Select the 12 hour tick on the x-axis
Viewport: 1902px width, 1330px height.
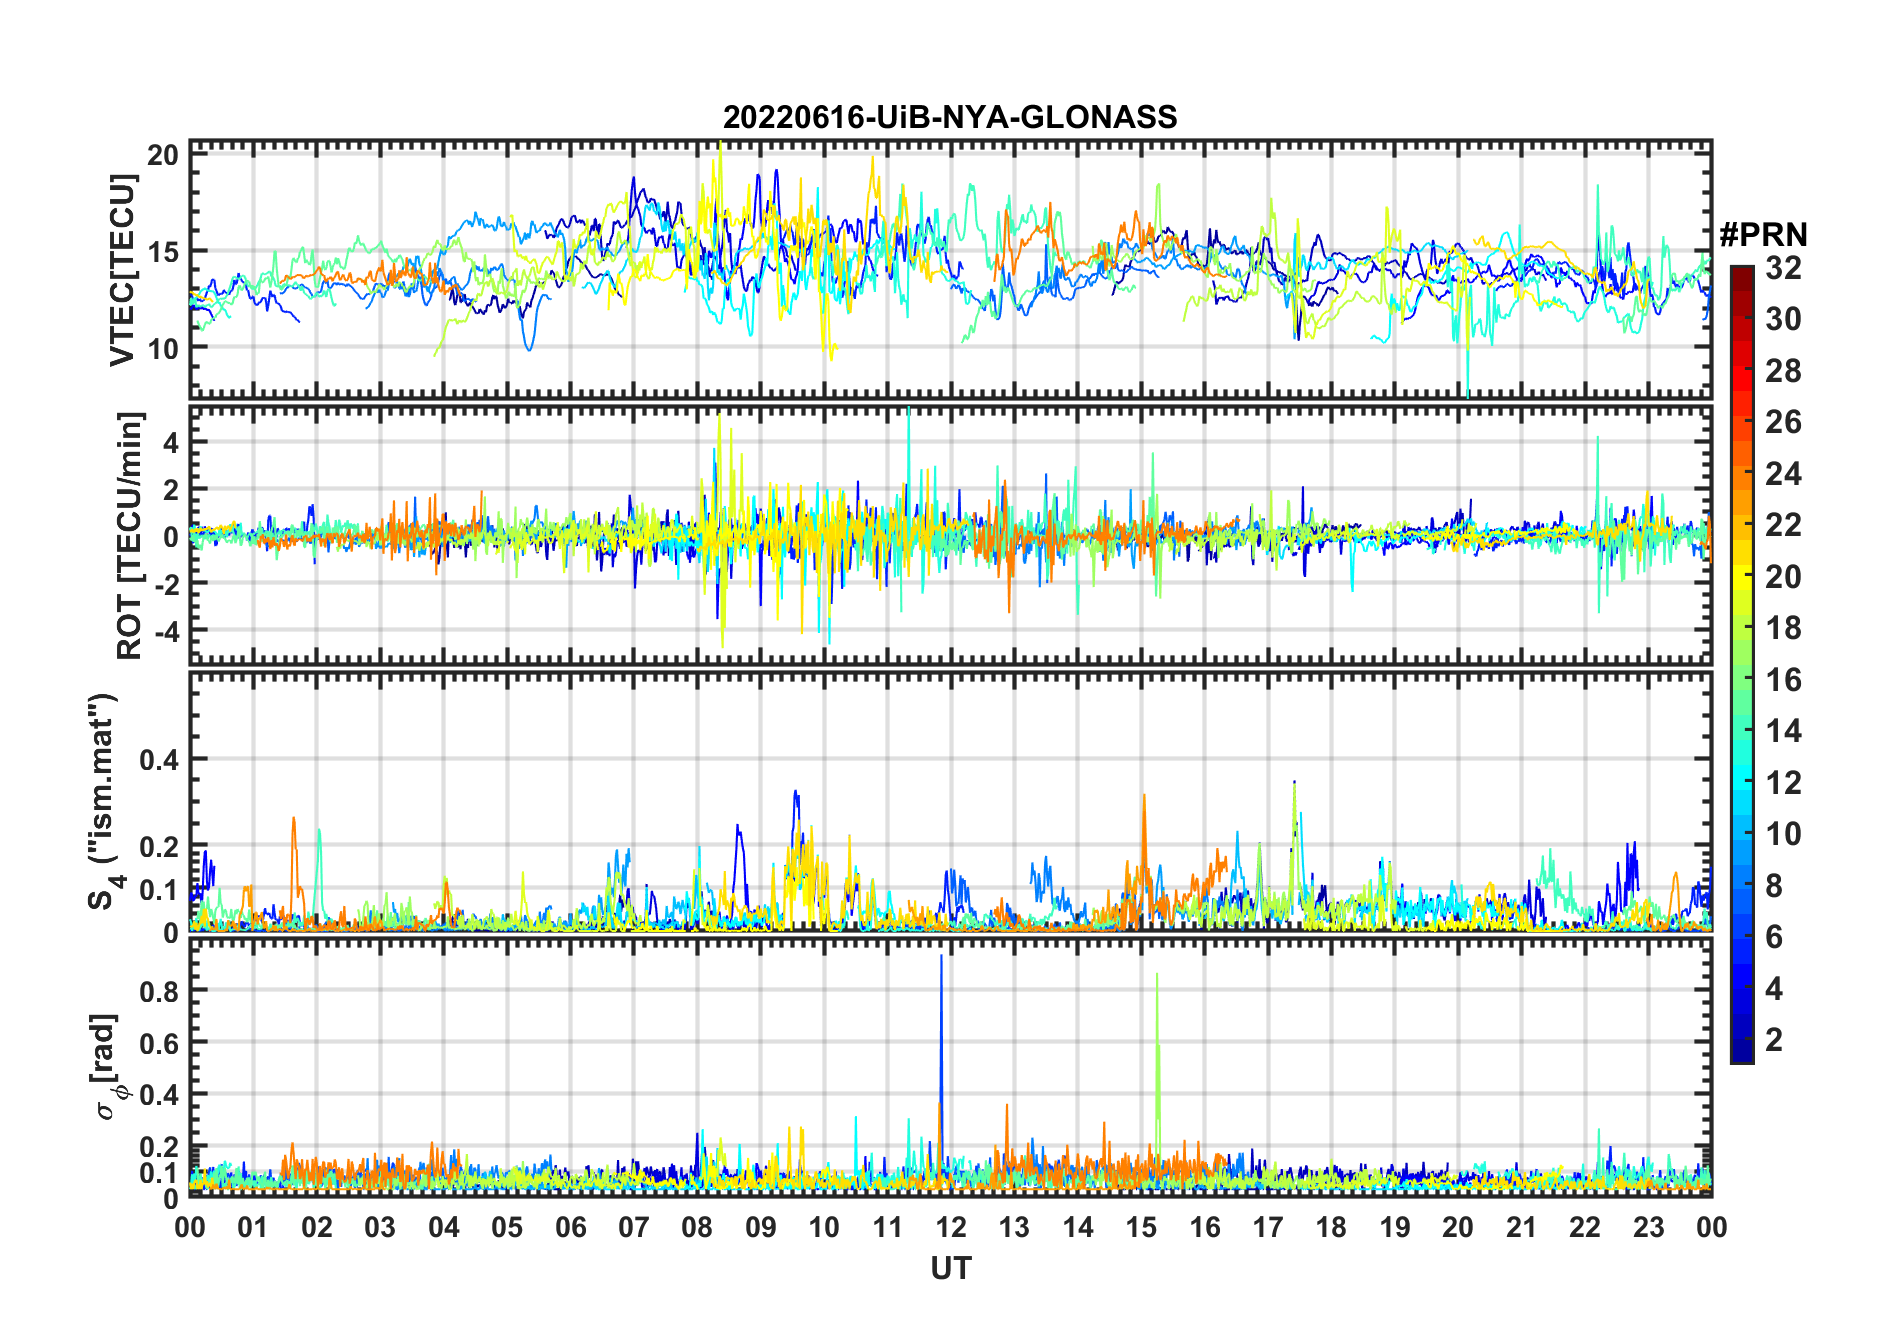(950, 1228)
